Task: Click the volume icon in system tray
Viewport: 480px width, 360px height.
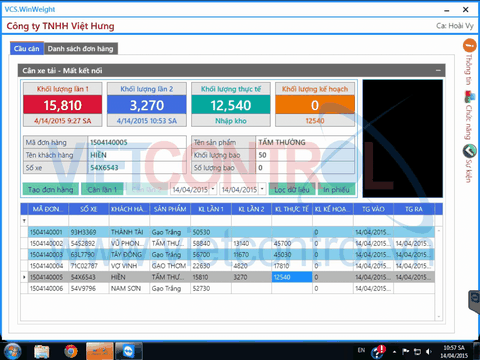Action: (428, 351)
